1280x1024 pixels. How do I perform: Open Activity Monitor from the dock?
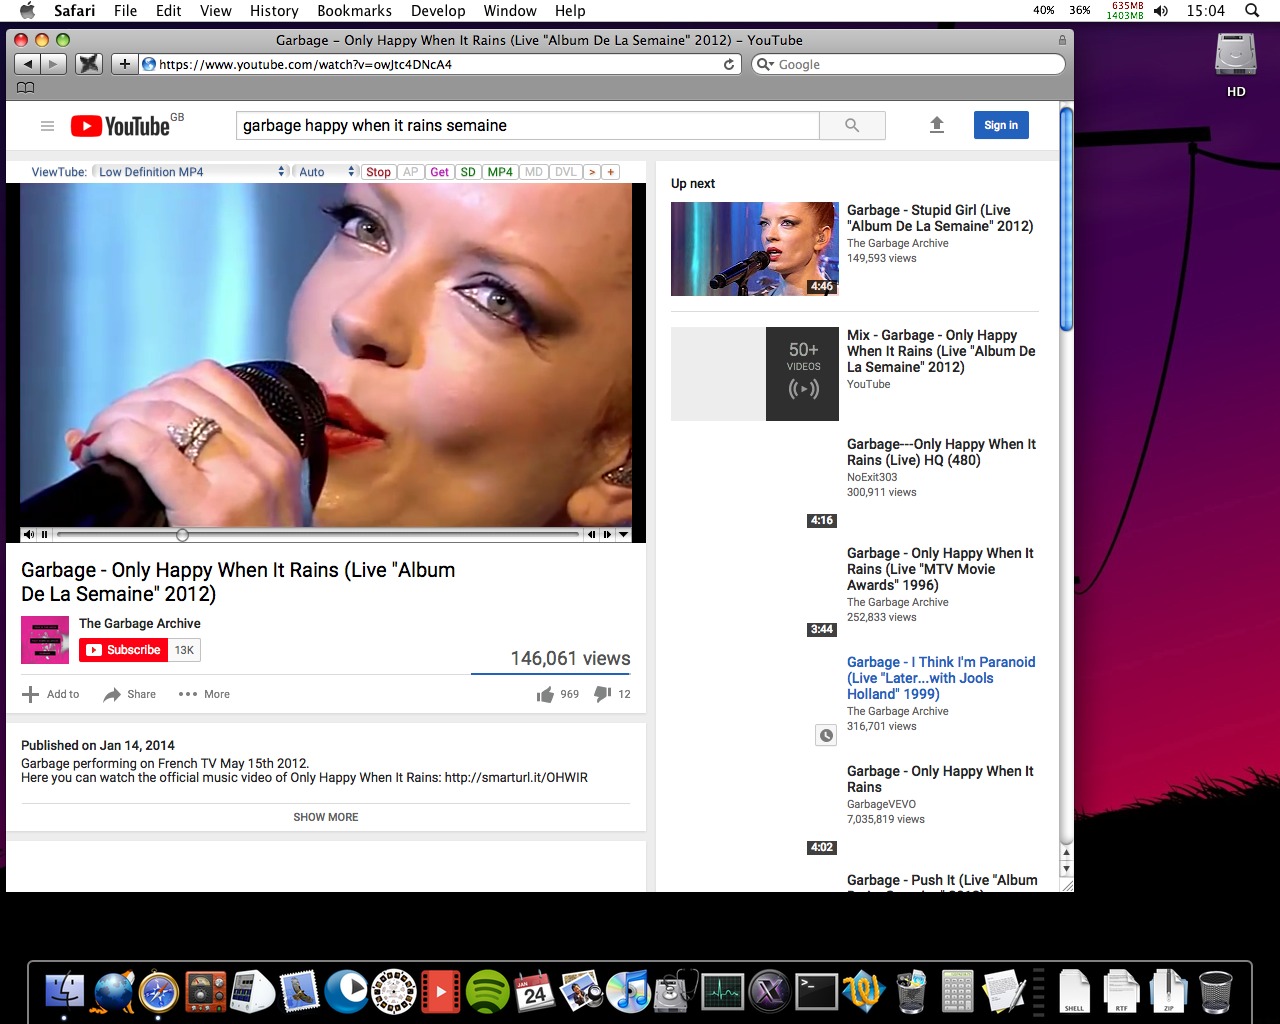click(722, 992)
